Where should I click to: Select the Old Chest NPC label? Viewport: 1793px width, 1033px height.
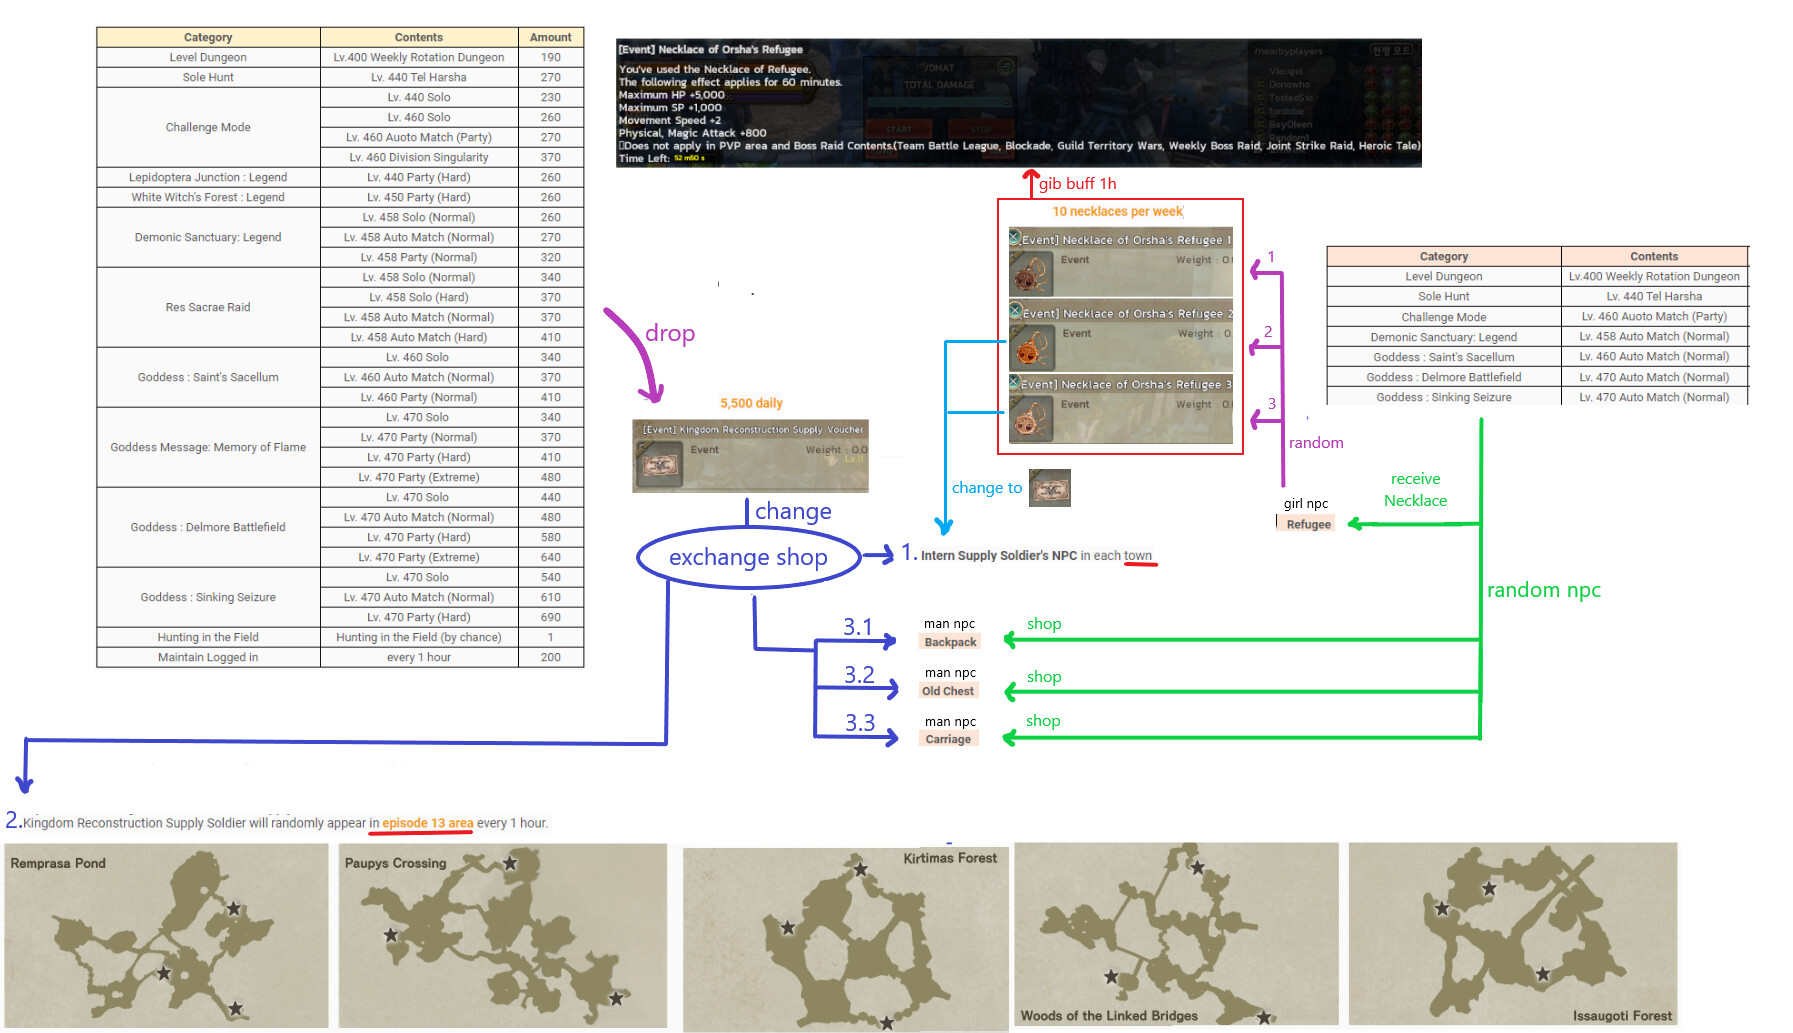coord(948,691)
